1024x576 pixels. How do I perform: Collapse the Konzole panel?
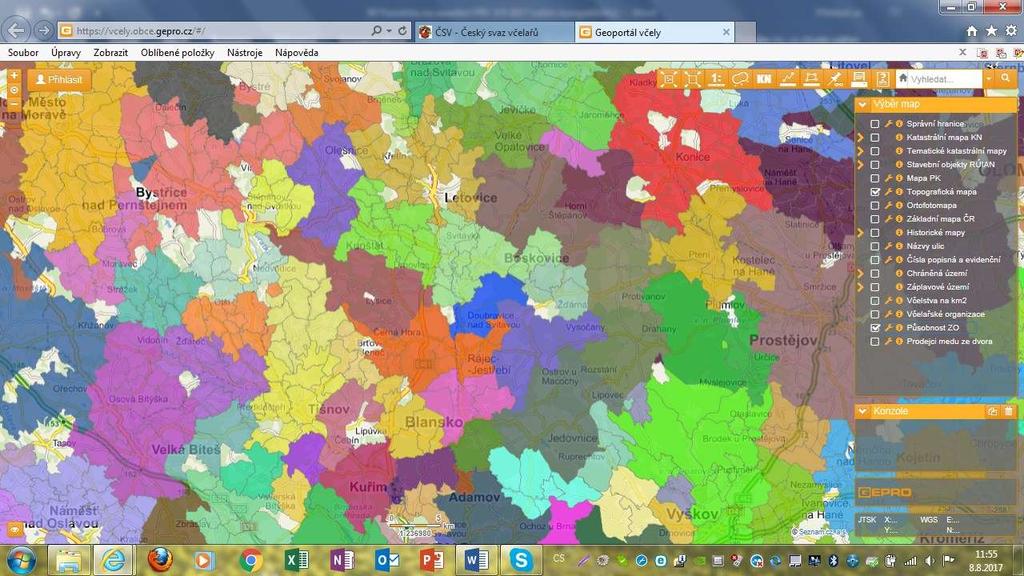coord(863,411)
